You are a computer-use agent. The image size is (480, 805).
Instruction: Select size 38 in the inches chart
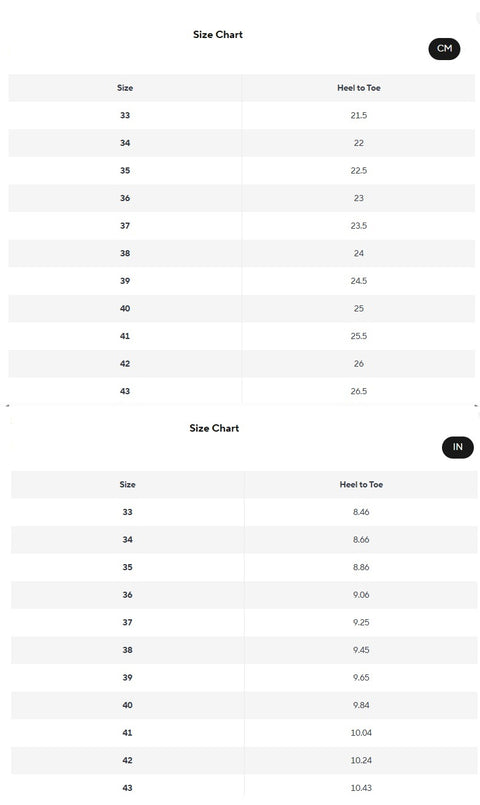point(127,650)
